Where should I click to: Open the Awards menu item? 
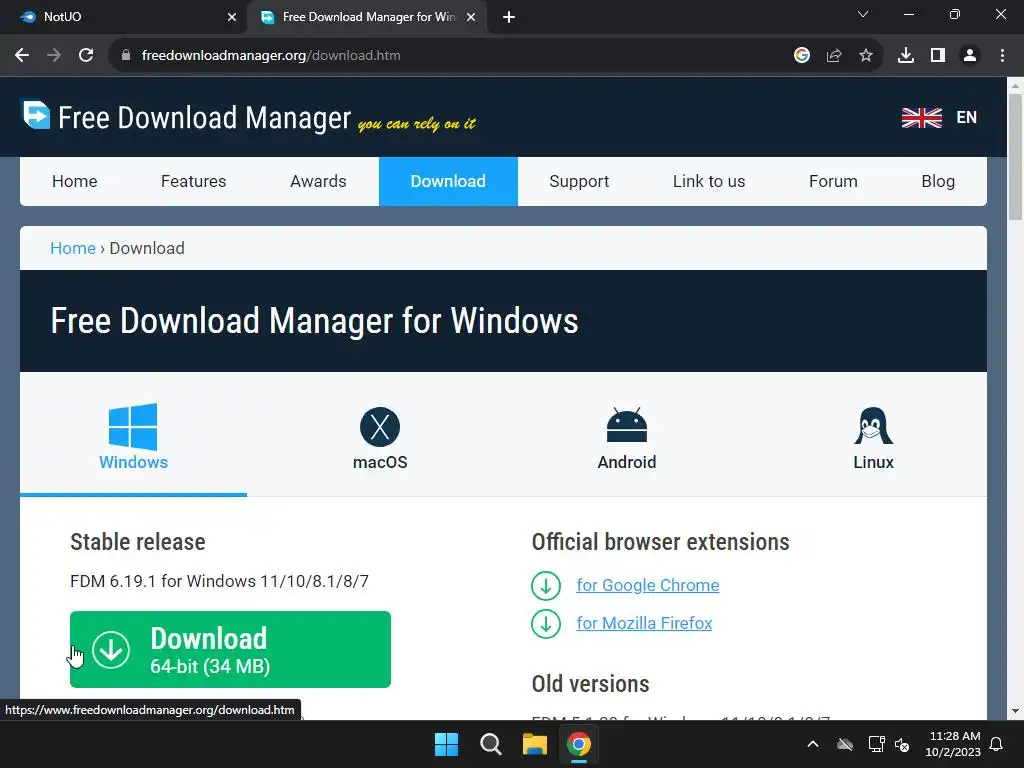[318, 182]
